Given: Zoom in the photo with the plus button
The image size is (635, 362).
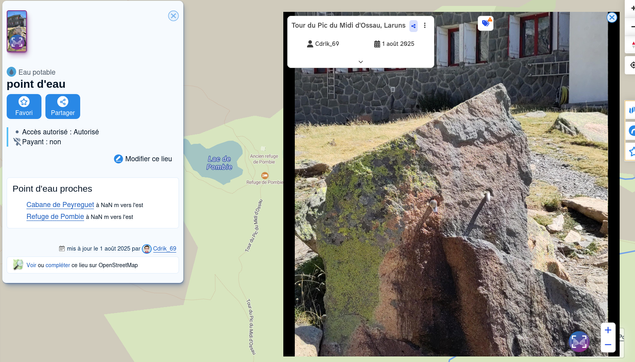Looking at the screenshot, I should pyautogui.click(x=608, y=330).
